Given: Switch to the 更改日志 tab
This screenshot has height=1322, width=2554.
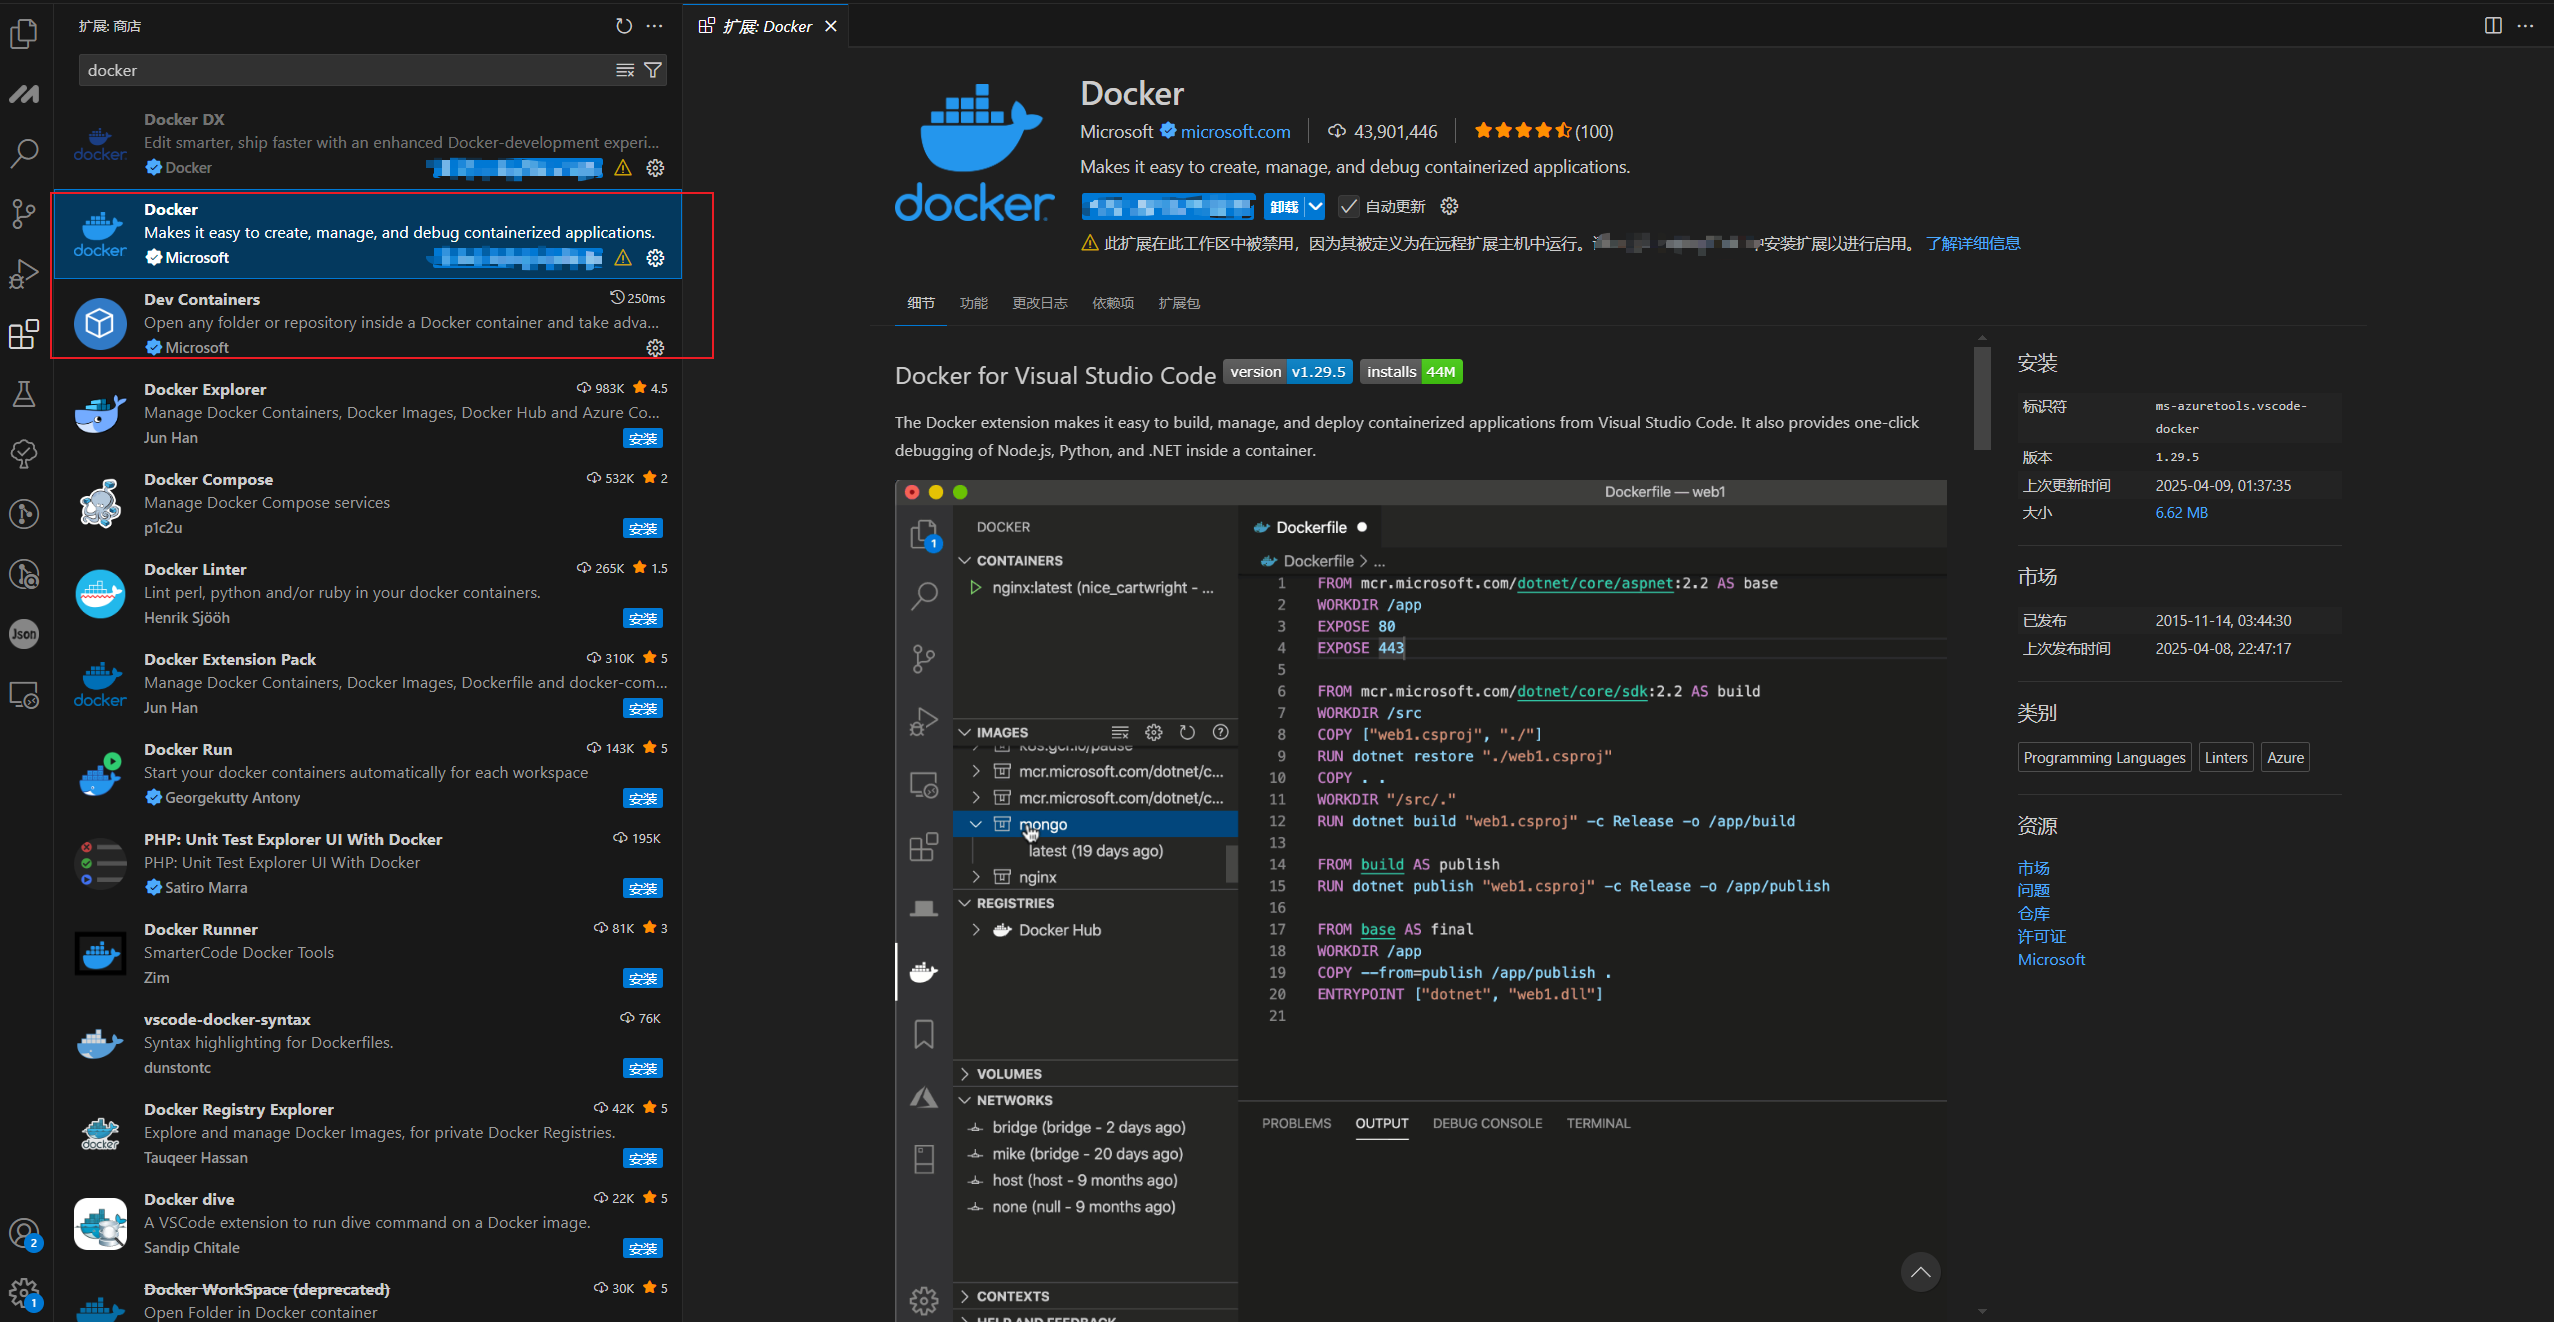Looking at the screenshot, I should [1039, 303].
